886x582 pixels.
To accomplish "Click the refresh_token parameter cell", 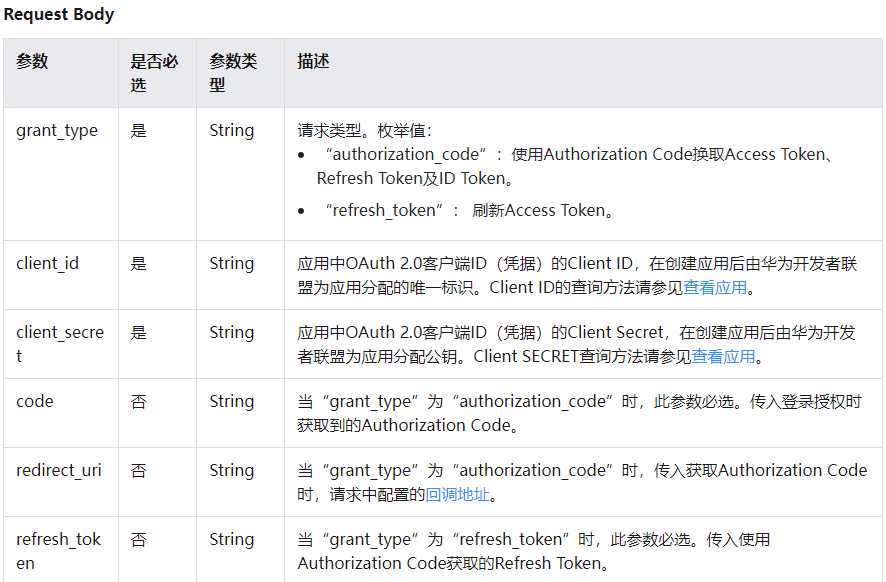I will (x=59, y=551).
